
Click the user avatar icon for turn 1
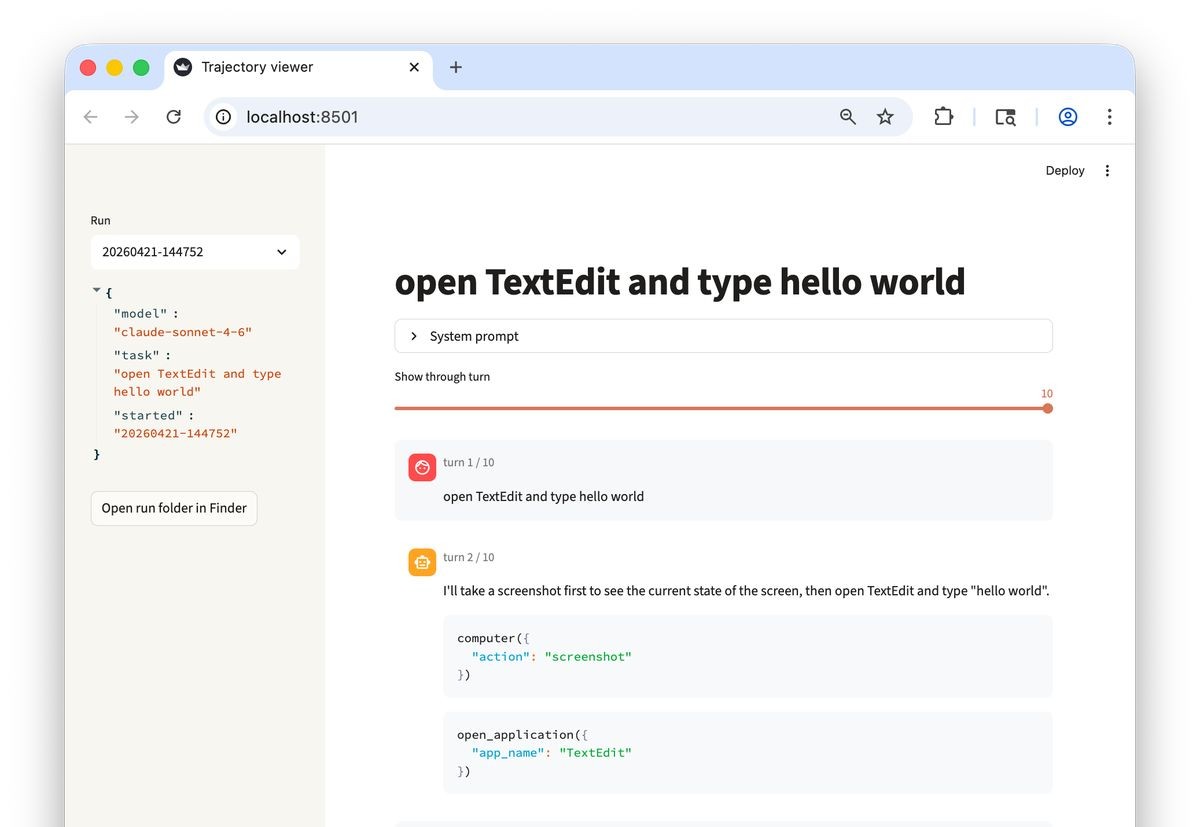pyautogui.click(x=422, y=467)
